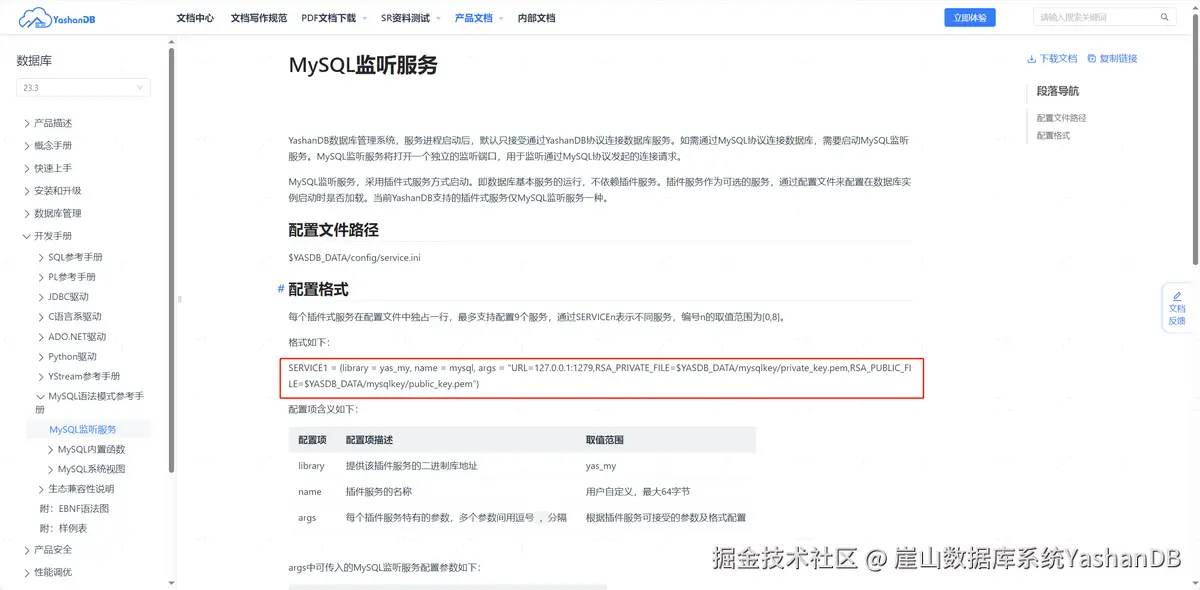Expand the MySQL系统视图 node
The width and height of the screenshot is (1200, 590).
[x=51, y=469]
